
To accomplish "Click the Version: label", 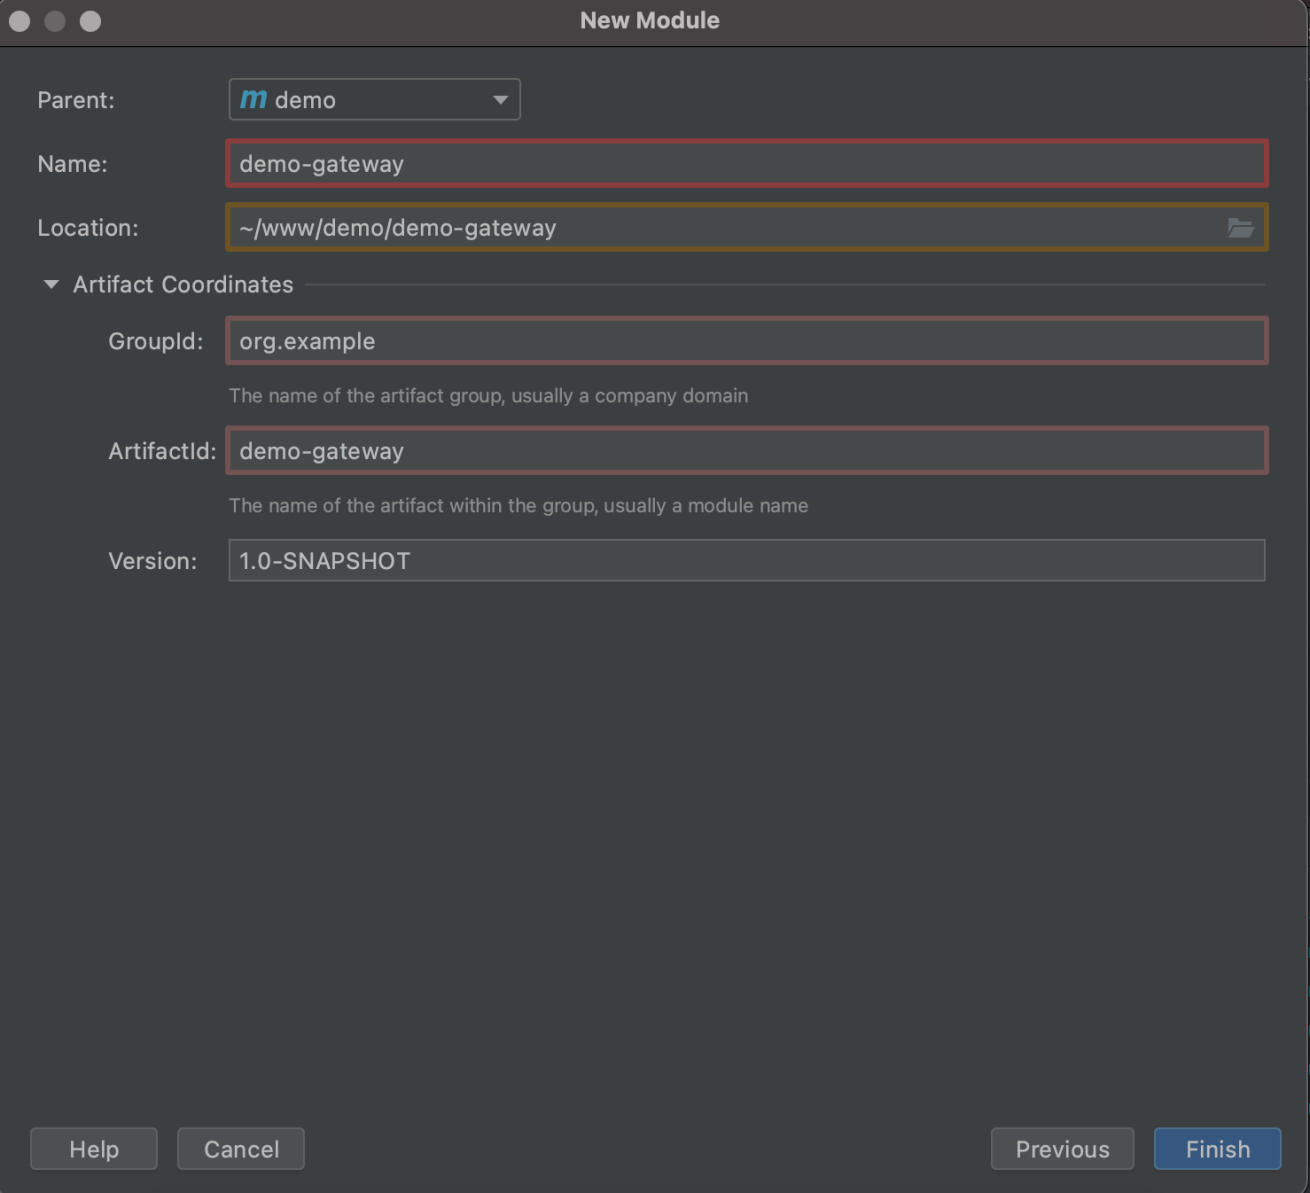I will (153, 561).
